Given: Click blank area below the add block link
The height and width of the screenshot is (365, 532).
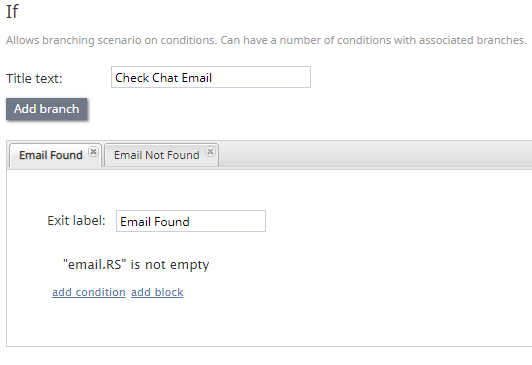Looking at the screenshot, I should pyautogui.click(x=238, y=322).
